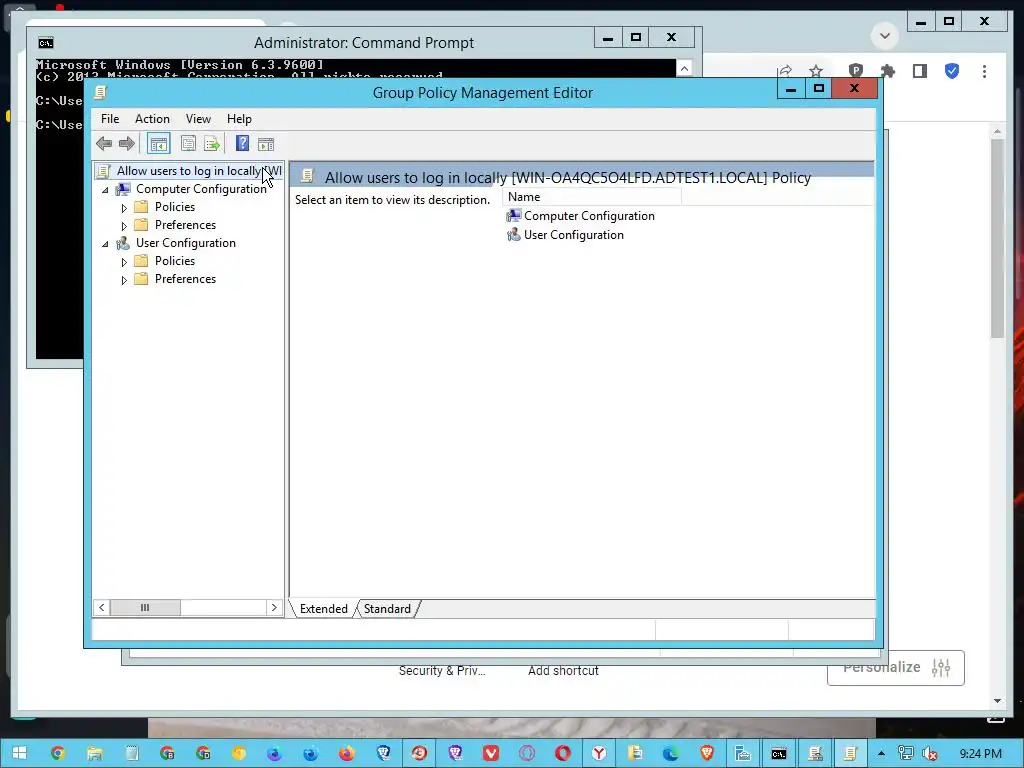
Task: Open the Help menu
Action: (x=239, y=119)
